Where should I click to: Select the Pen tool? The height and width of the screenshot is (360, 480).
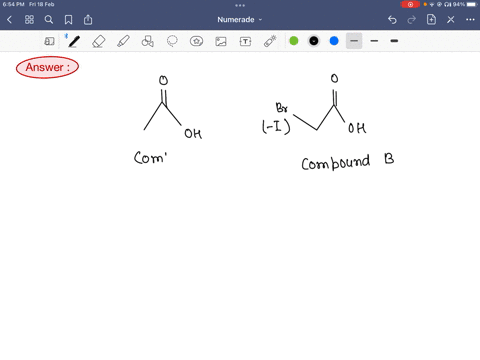click(74, 41)
